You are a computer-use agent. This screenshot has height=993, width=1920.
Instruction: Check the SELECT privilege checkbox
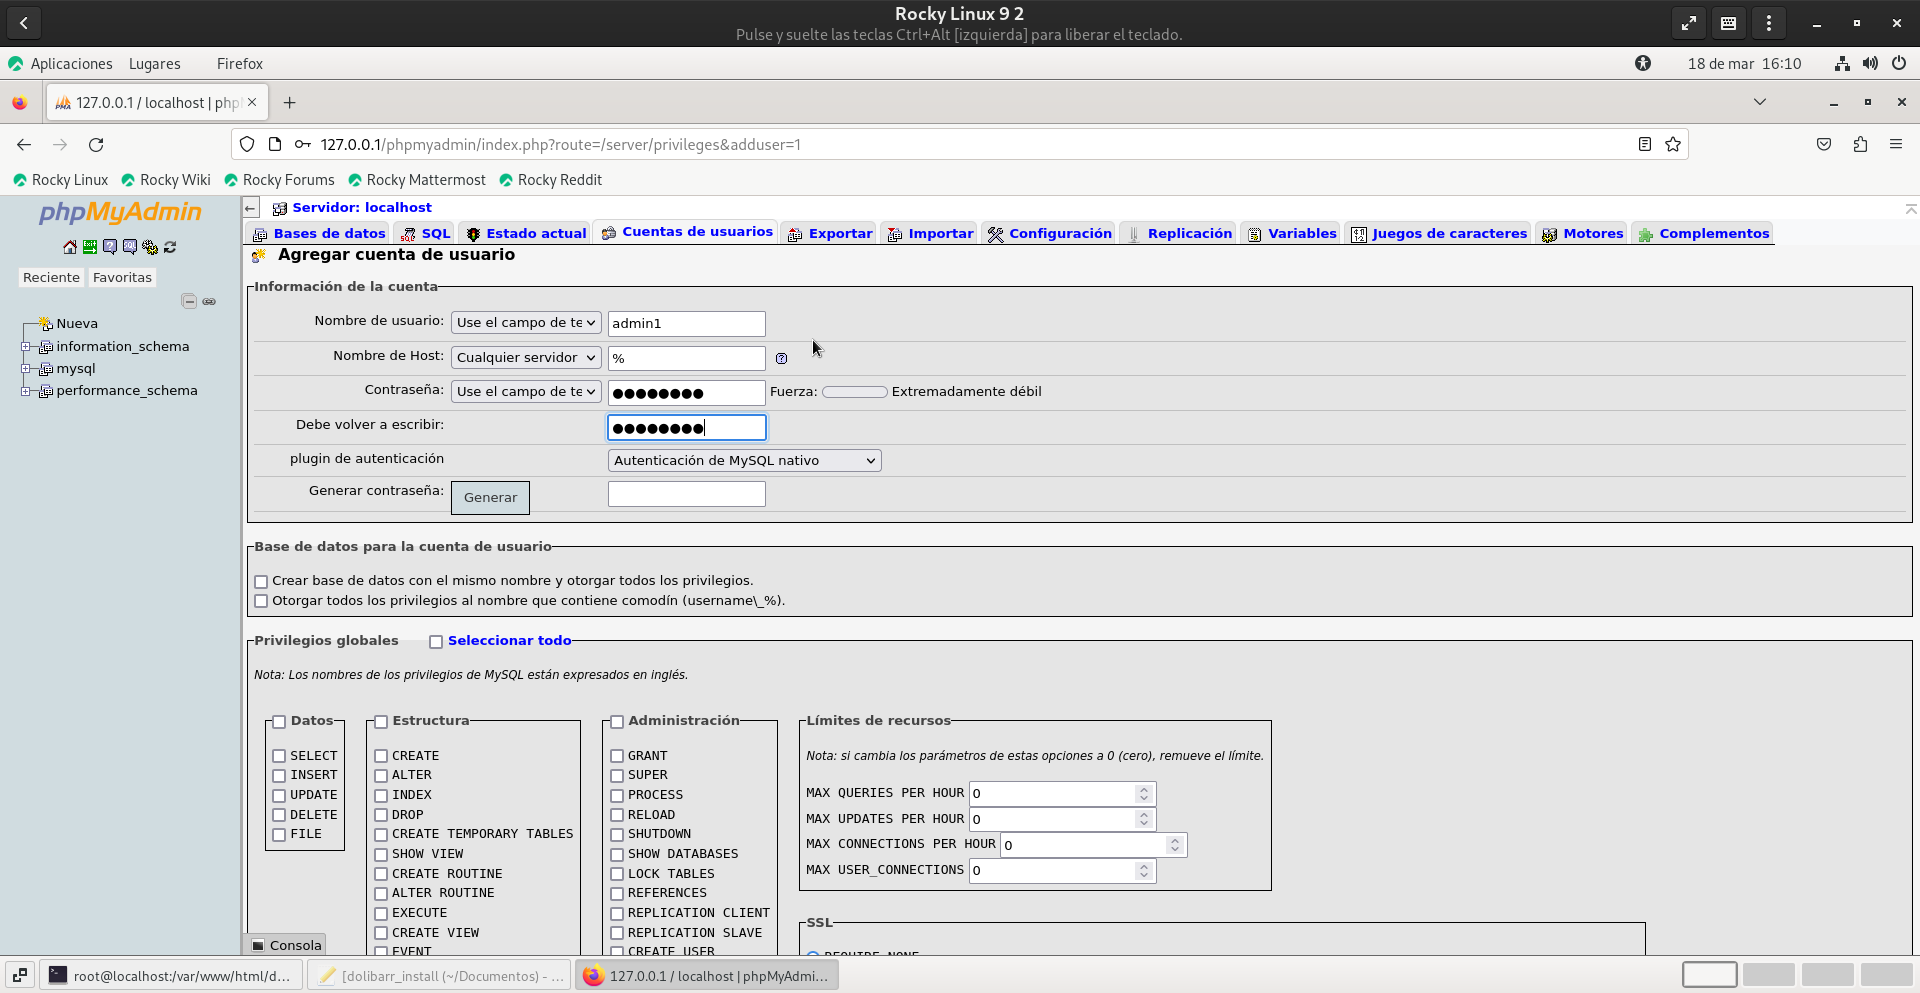[x=279, y=756]
